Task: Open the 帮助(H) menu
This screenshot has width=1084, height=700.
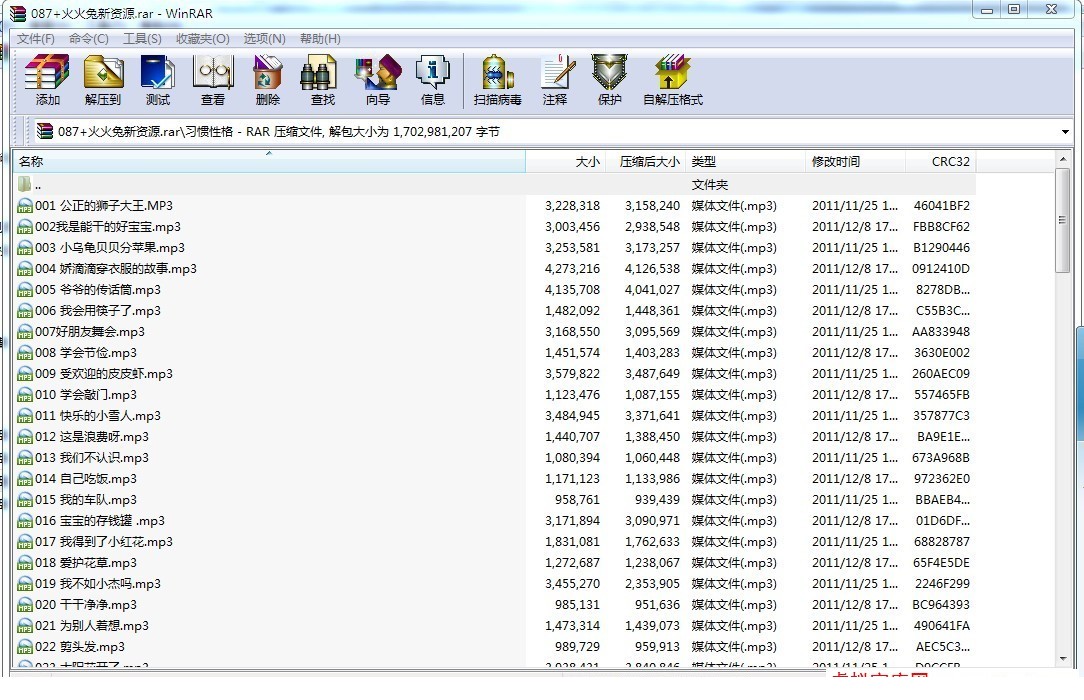Action: click(x=320, y=39)
